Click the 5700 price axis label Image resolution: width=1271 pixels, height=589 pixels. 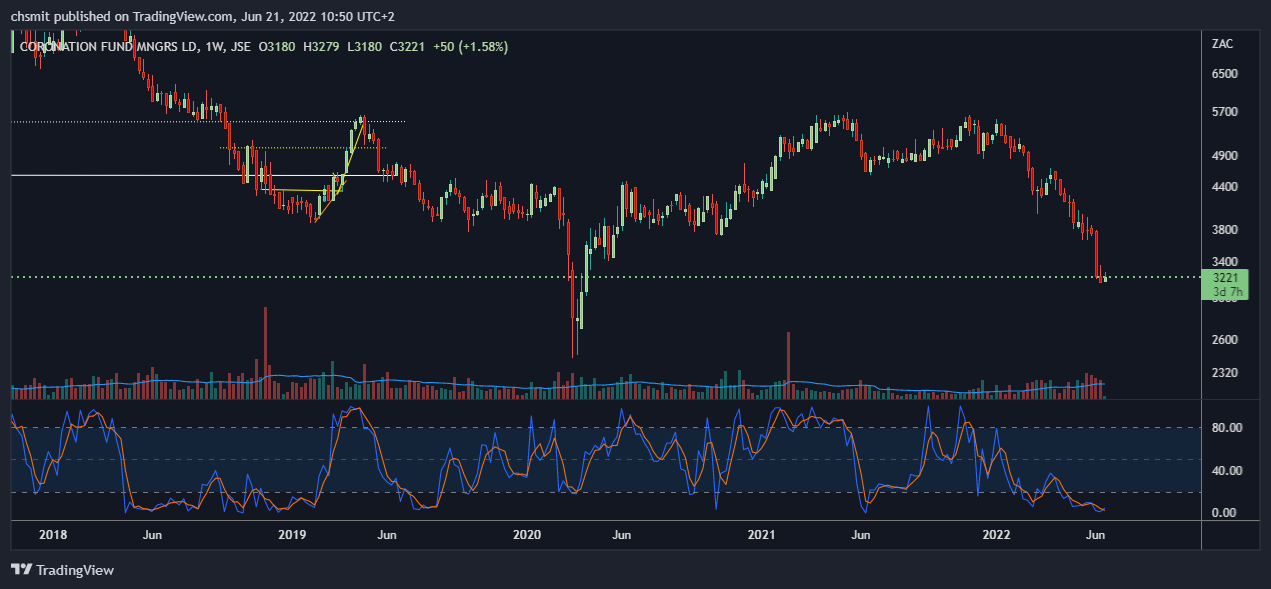click(1225, 112)
